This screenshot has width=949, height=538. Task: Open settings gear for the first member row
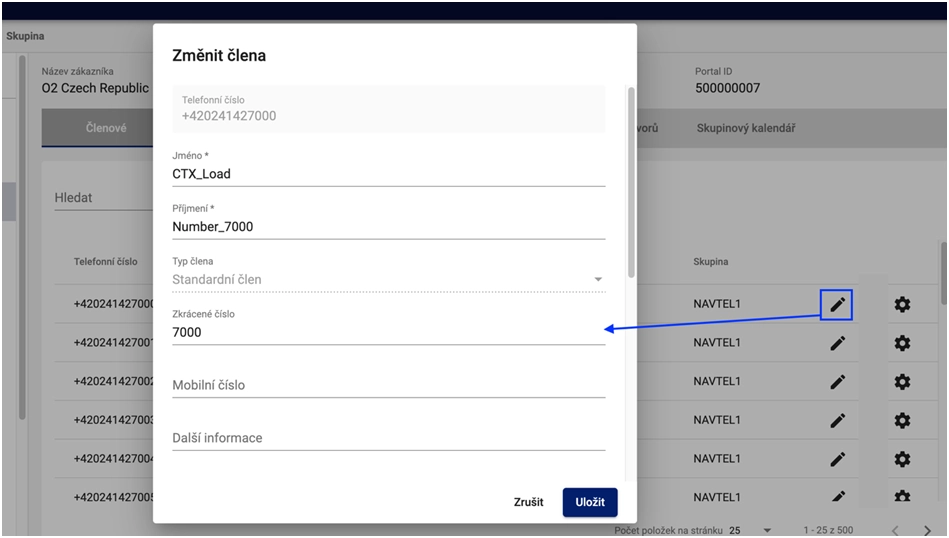[x=902, y=304]
